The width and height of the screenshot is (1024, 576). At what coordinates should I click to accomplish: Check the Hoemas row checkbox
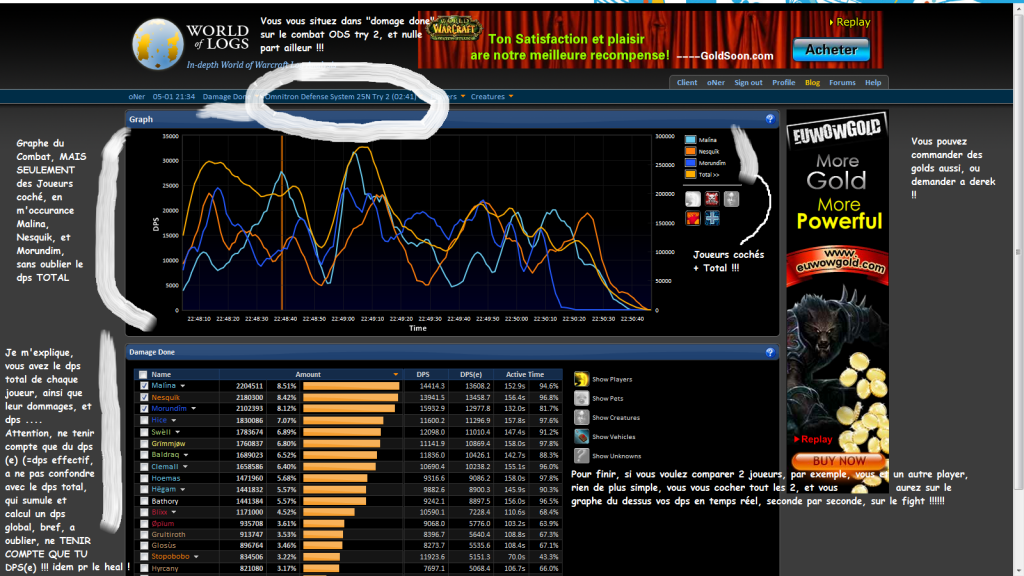click(x=144, y=478)
